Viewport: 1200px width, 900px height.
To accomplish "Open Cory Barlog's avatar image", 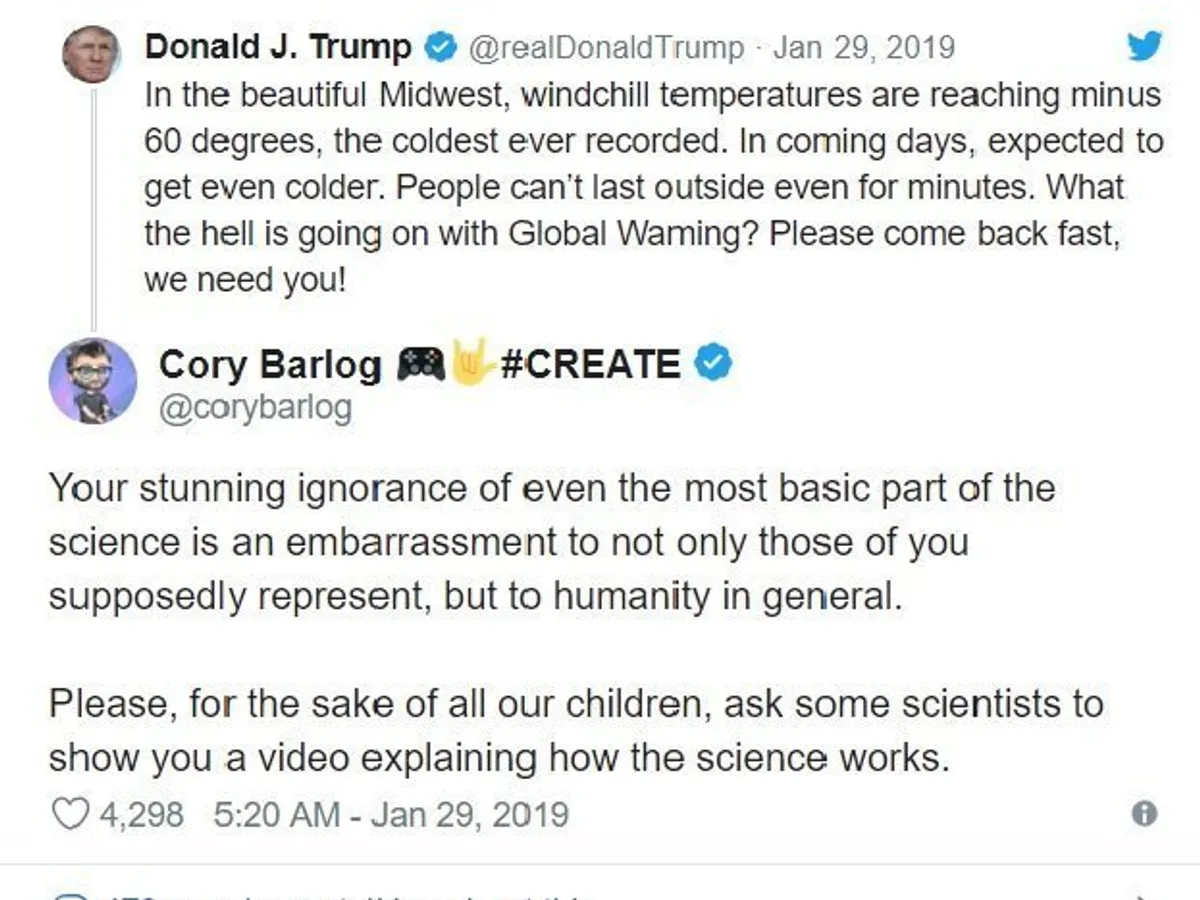I will (x=93, y=381).
